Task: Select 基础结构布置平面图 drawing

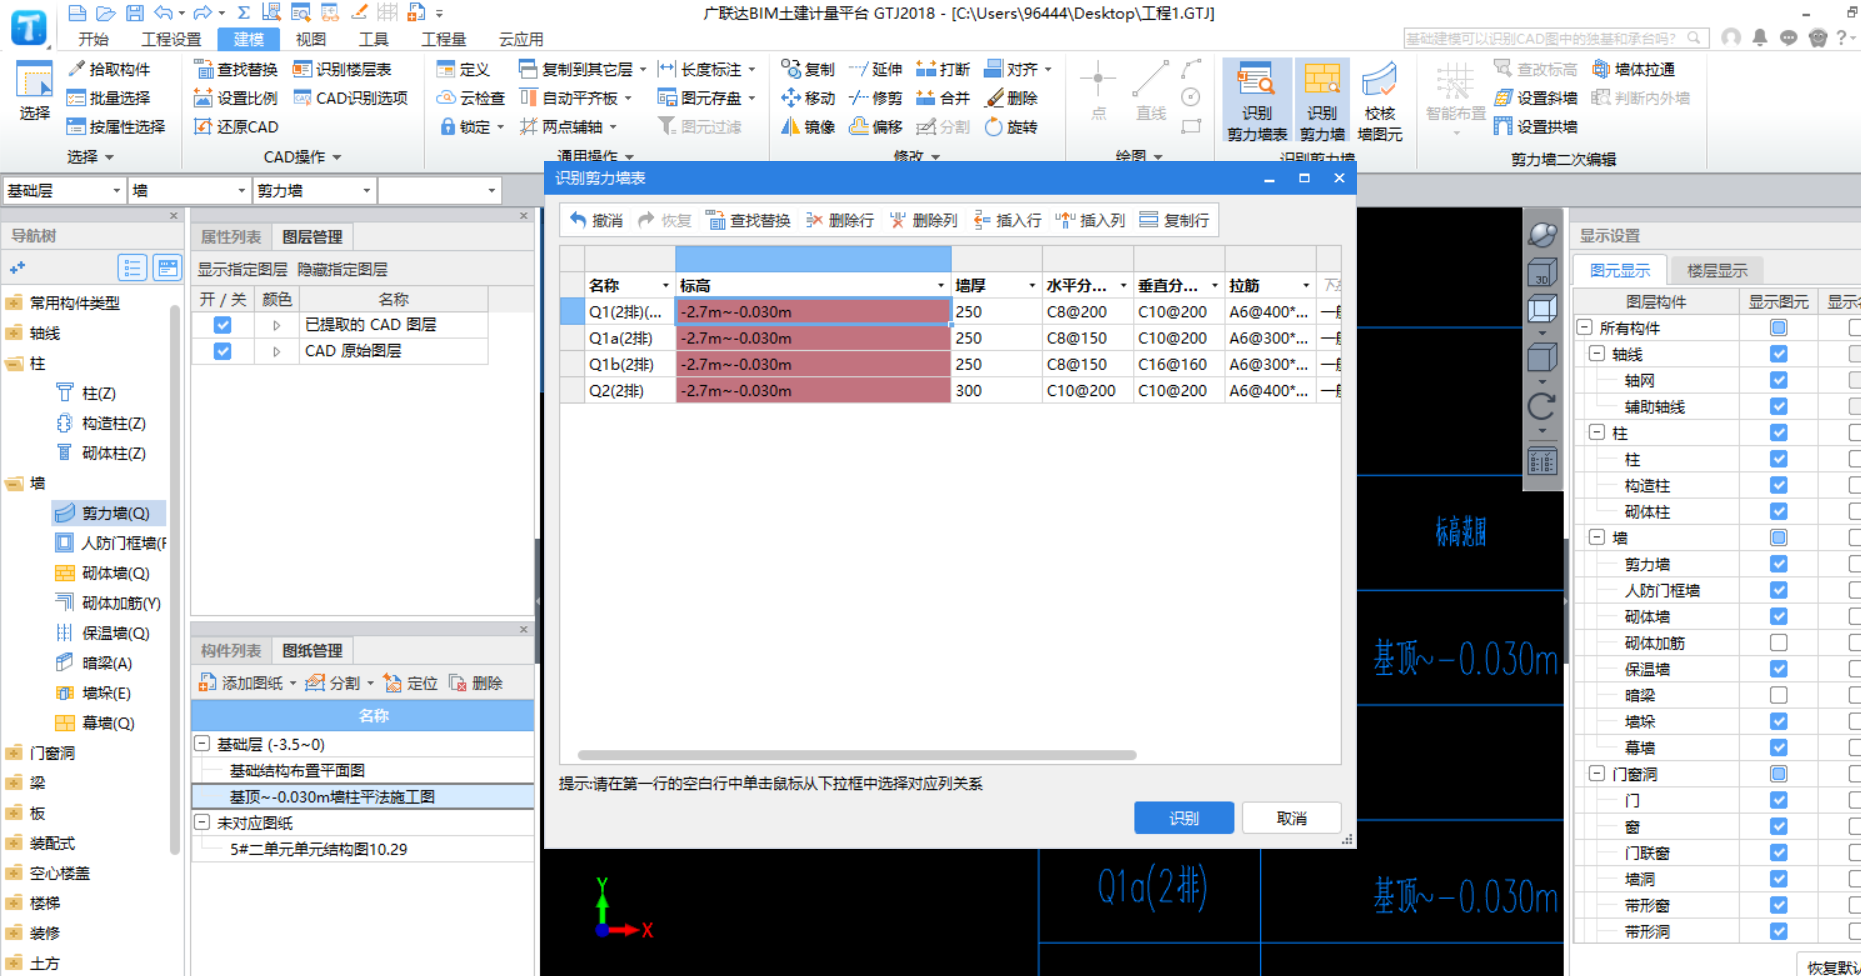Action: [x=297, y=771]
